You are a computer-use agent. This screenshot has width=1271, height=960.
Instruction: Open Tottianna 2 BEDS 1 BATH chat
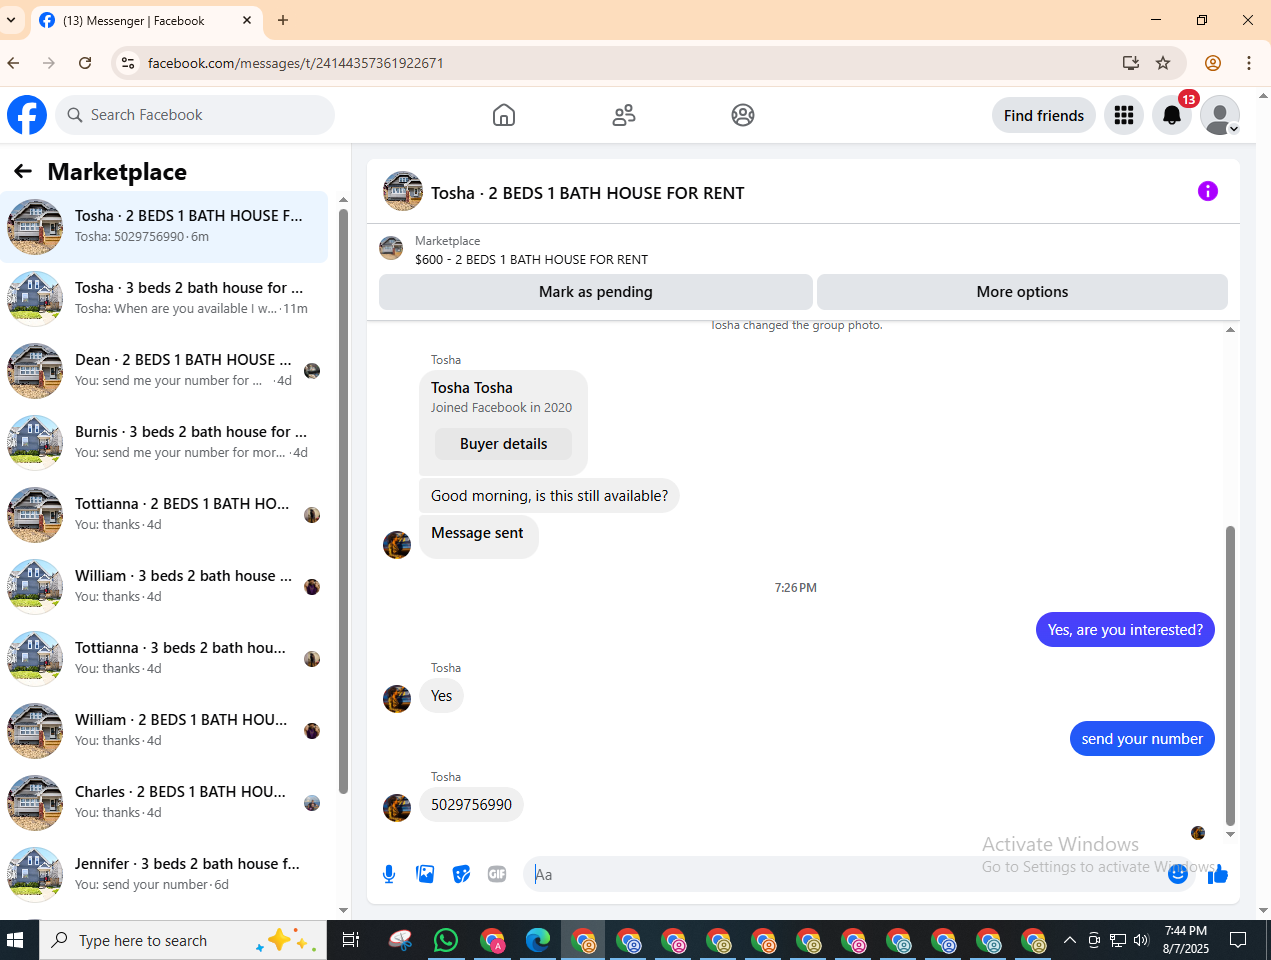(x=164, y=515)
